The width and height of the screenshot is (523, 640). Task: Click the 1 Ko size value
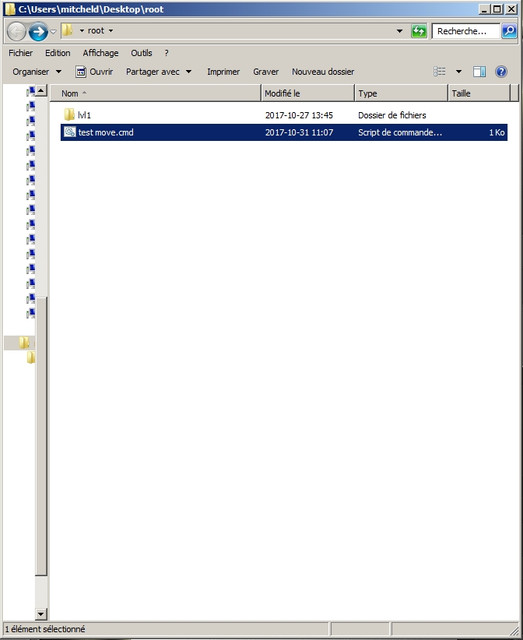[497, 133]
